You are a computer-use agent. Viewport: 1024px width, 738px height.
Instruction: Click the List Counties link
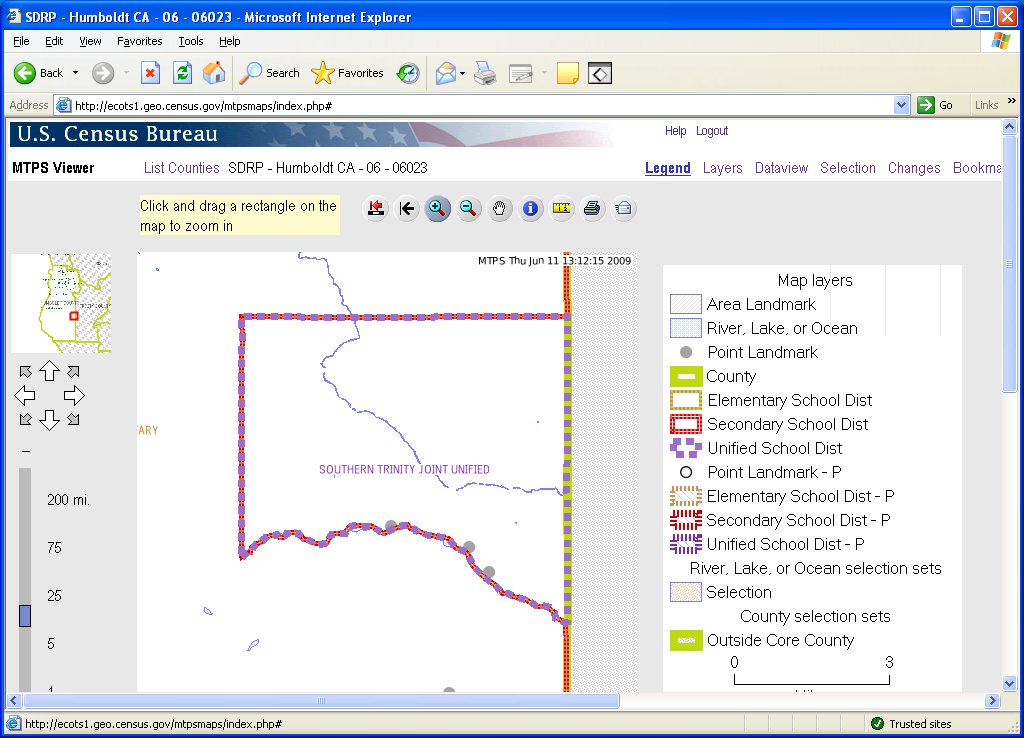[x=181, y=168]
